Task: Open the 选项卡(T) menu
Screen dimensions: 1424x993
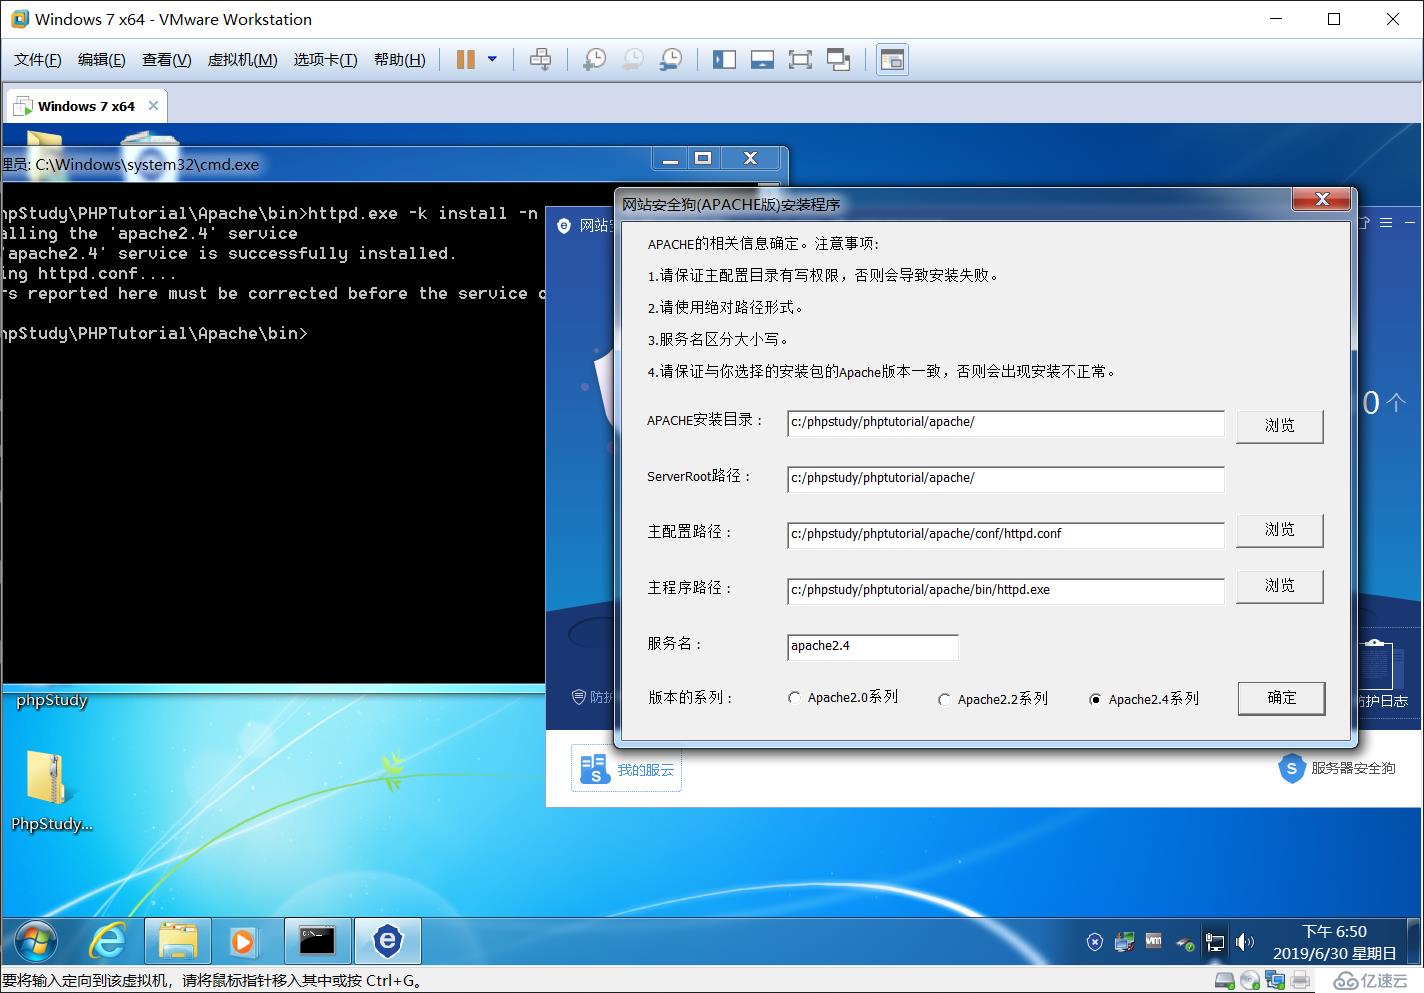Action: point(325,60)
